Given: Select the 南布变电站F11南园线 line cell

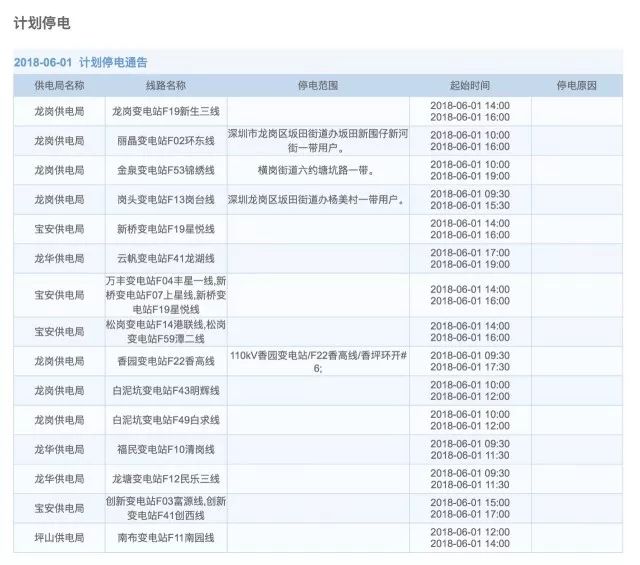Looking at the screenshot, I should pyautogui.click(x=166, y=537).
